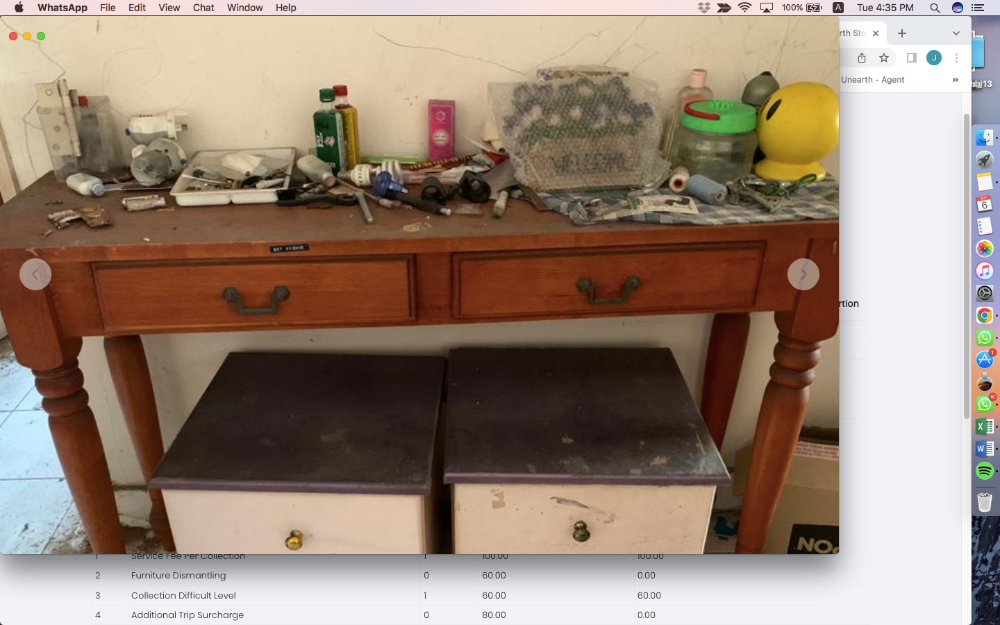Open the View menu
Viewport: 1000px width, 625px height.
coord(169,8)
